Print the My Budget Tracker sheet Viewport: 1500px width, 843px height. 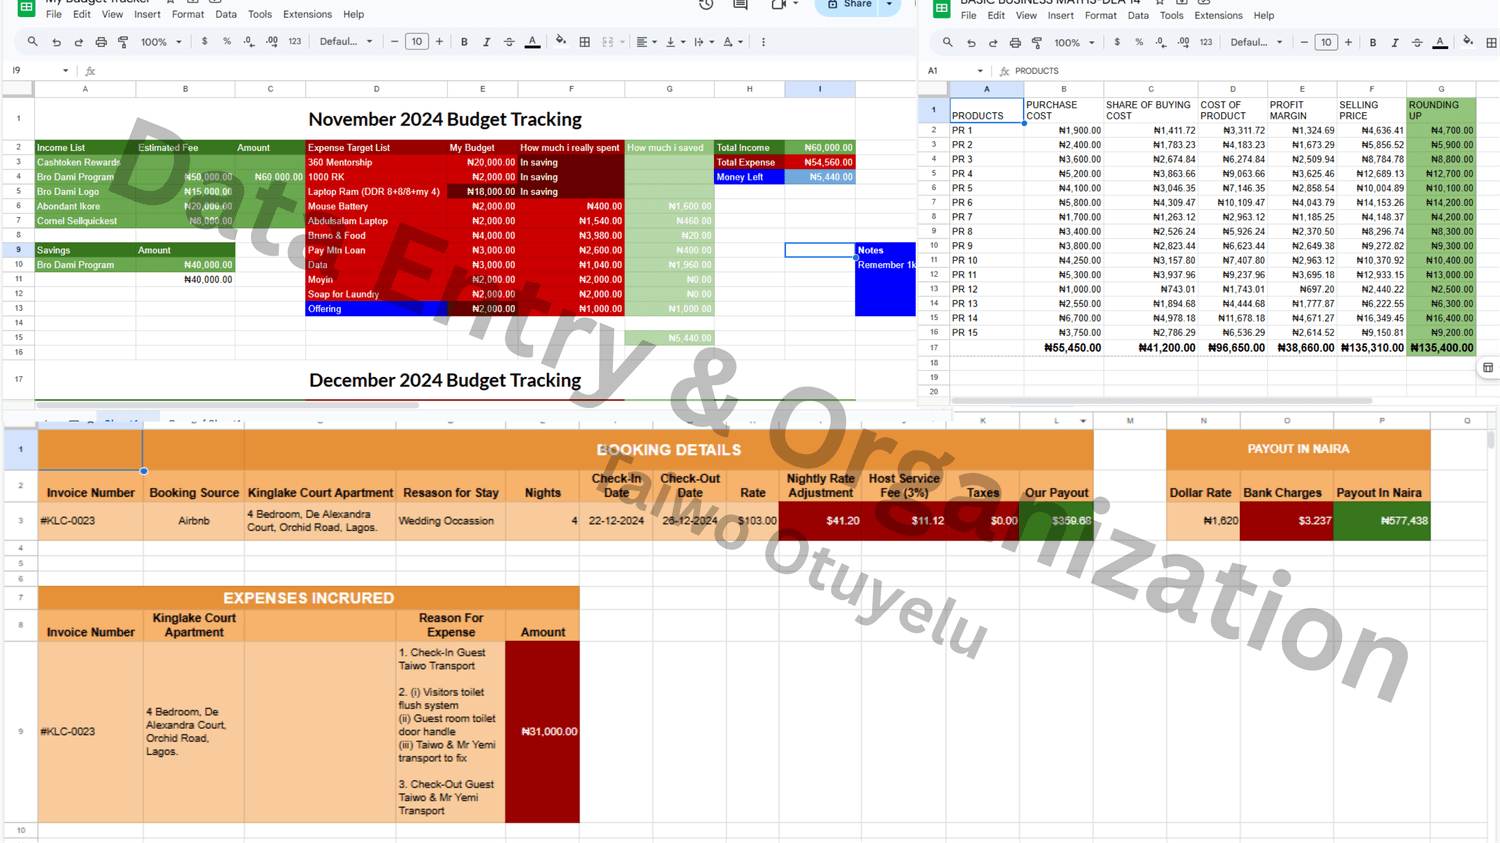[x=101, y=42]
